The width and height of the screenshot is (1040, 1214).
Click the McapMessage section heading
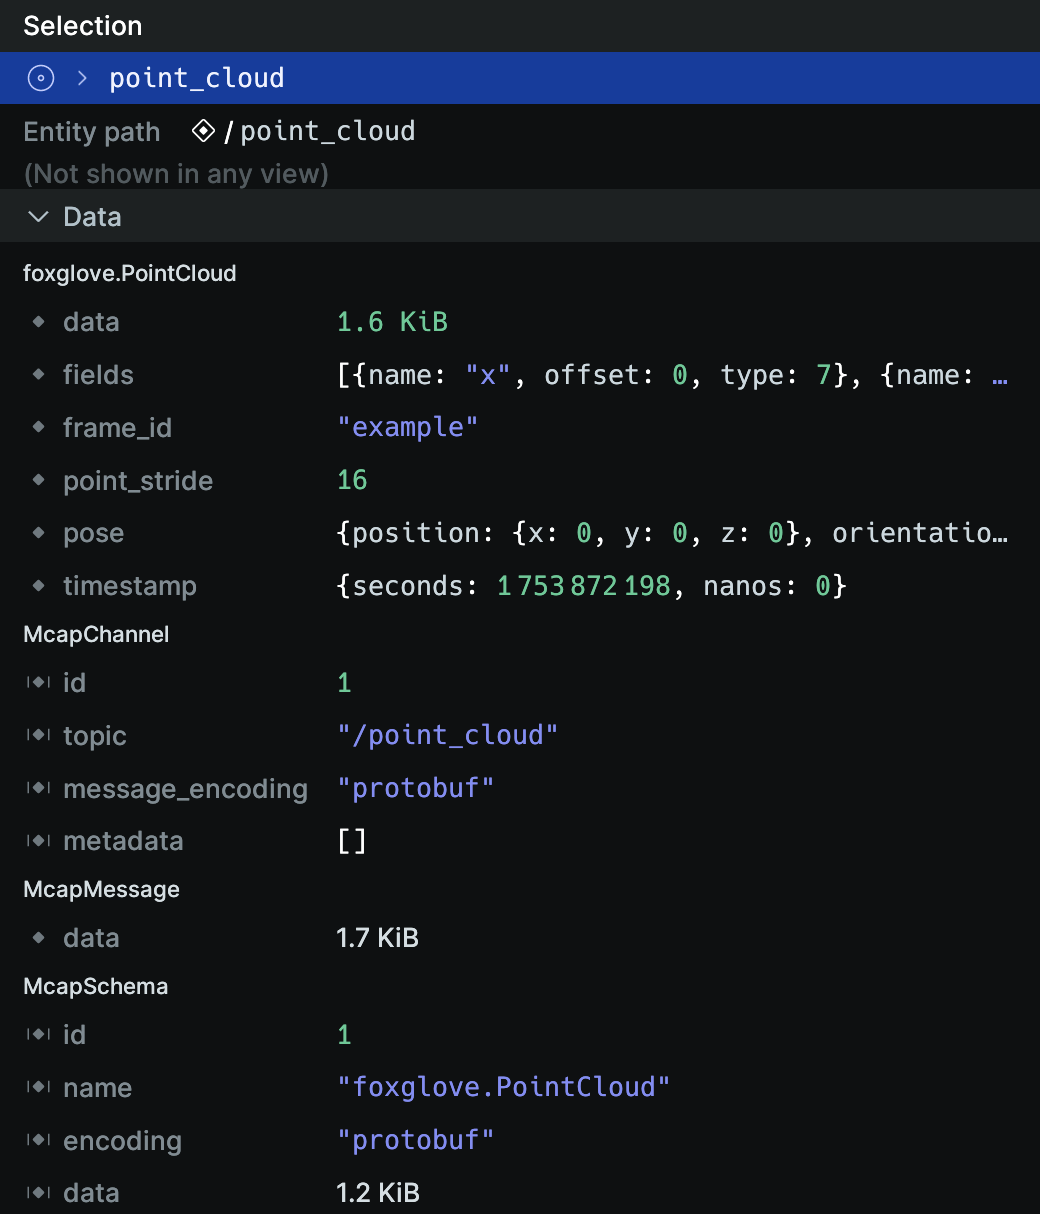coord(101,889)
